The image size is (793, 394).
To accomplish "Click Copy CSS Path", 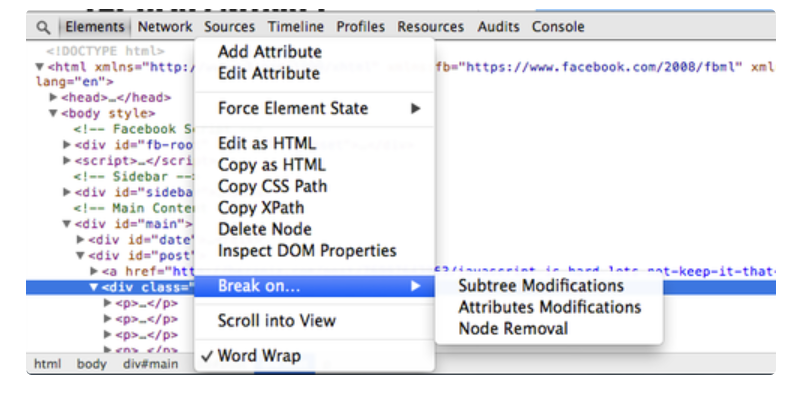I will pos(314,186).
